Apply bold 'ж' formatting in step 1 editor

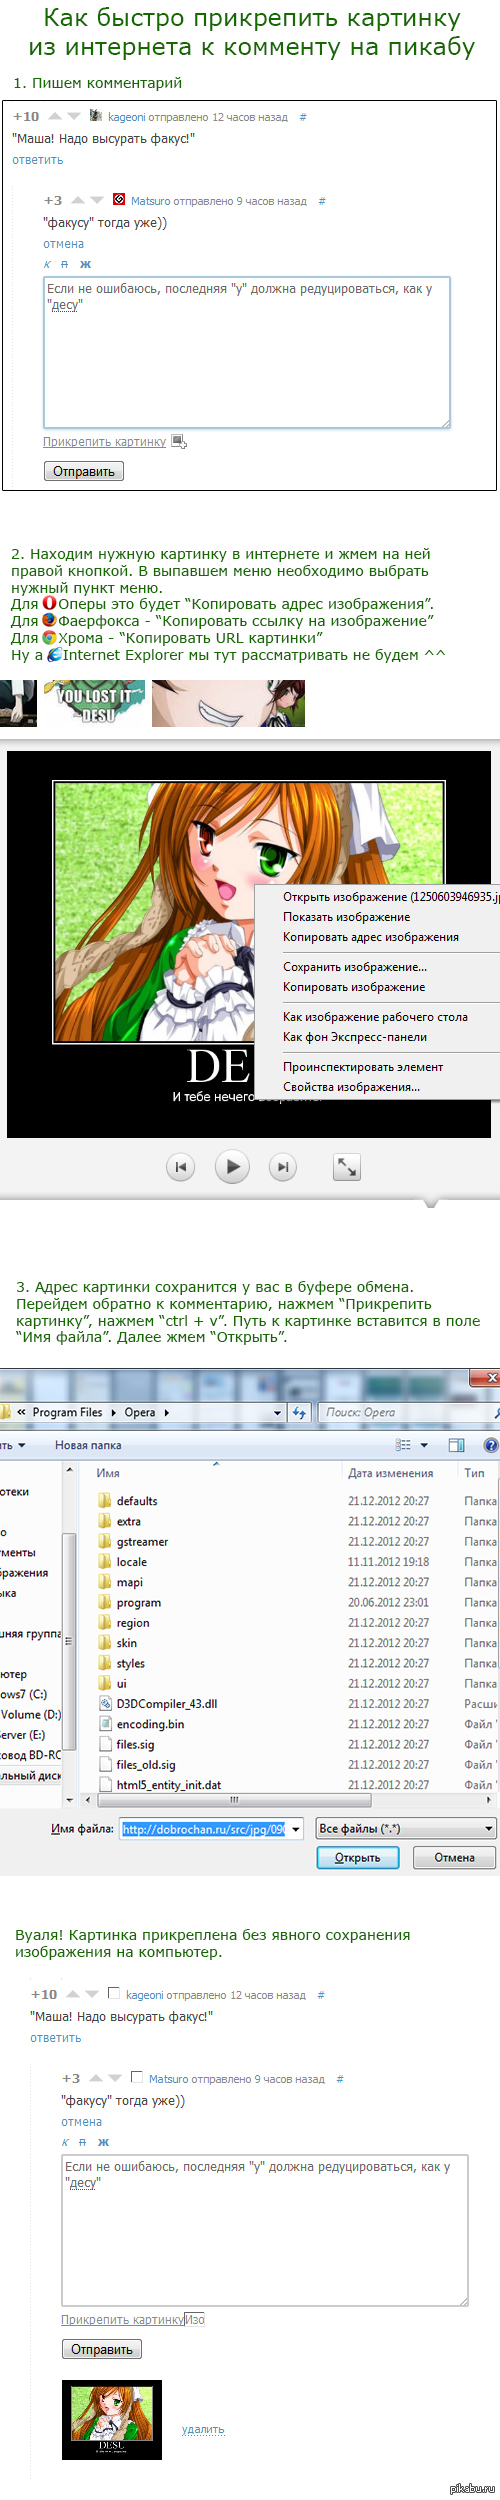click(x=85, y=264)
